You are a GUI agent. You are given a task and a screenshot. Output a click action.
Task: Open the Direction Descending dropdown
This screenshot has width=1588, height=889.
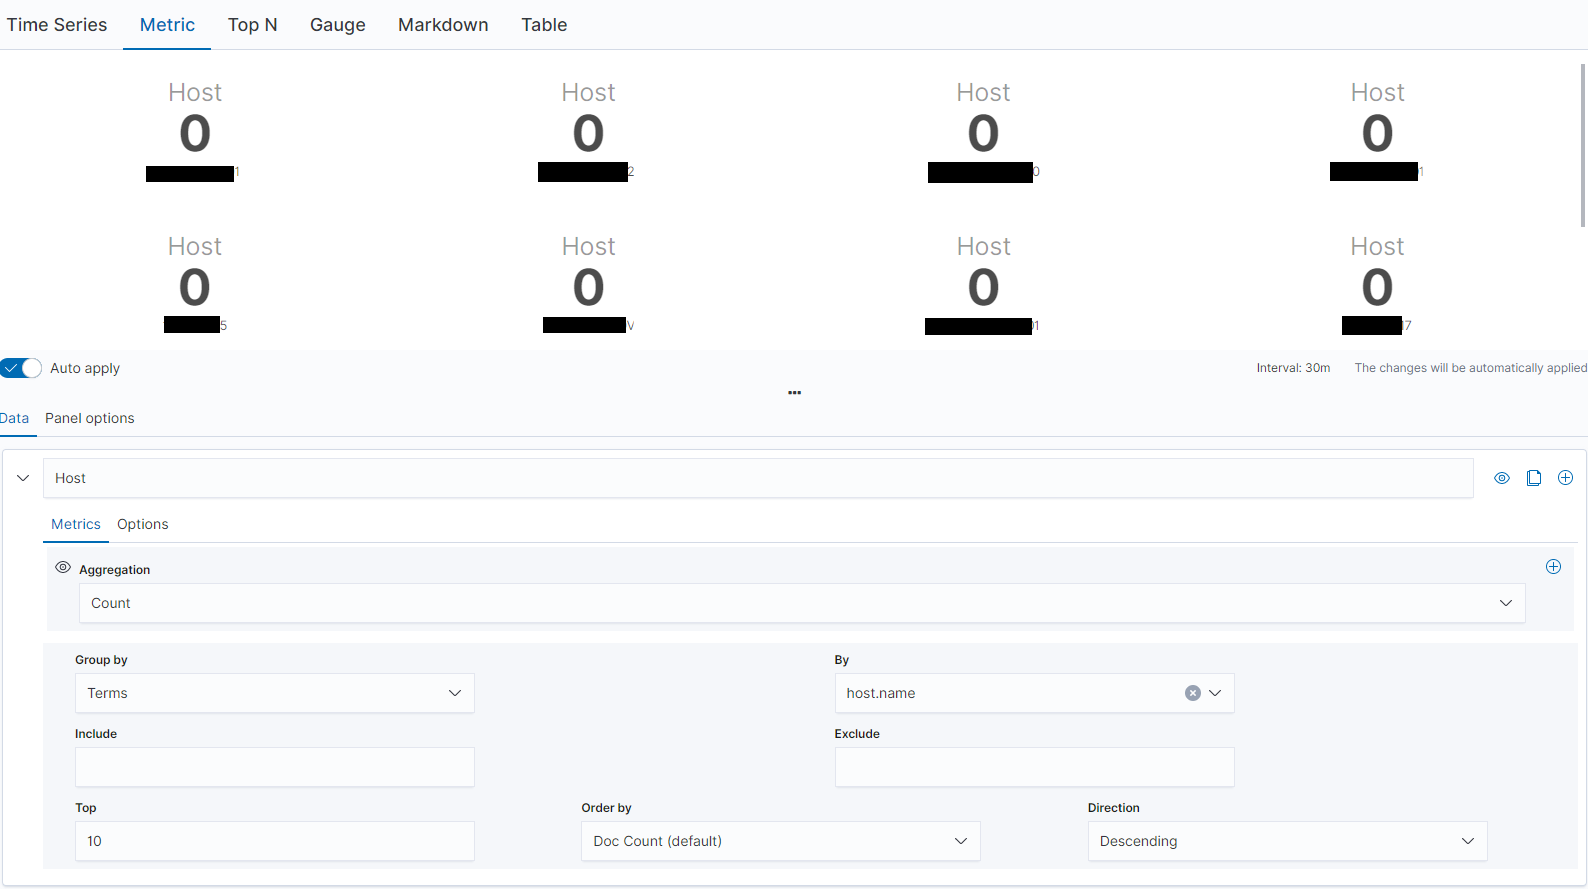point(1288,841)
